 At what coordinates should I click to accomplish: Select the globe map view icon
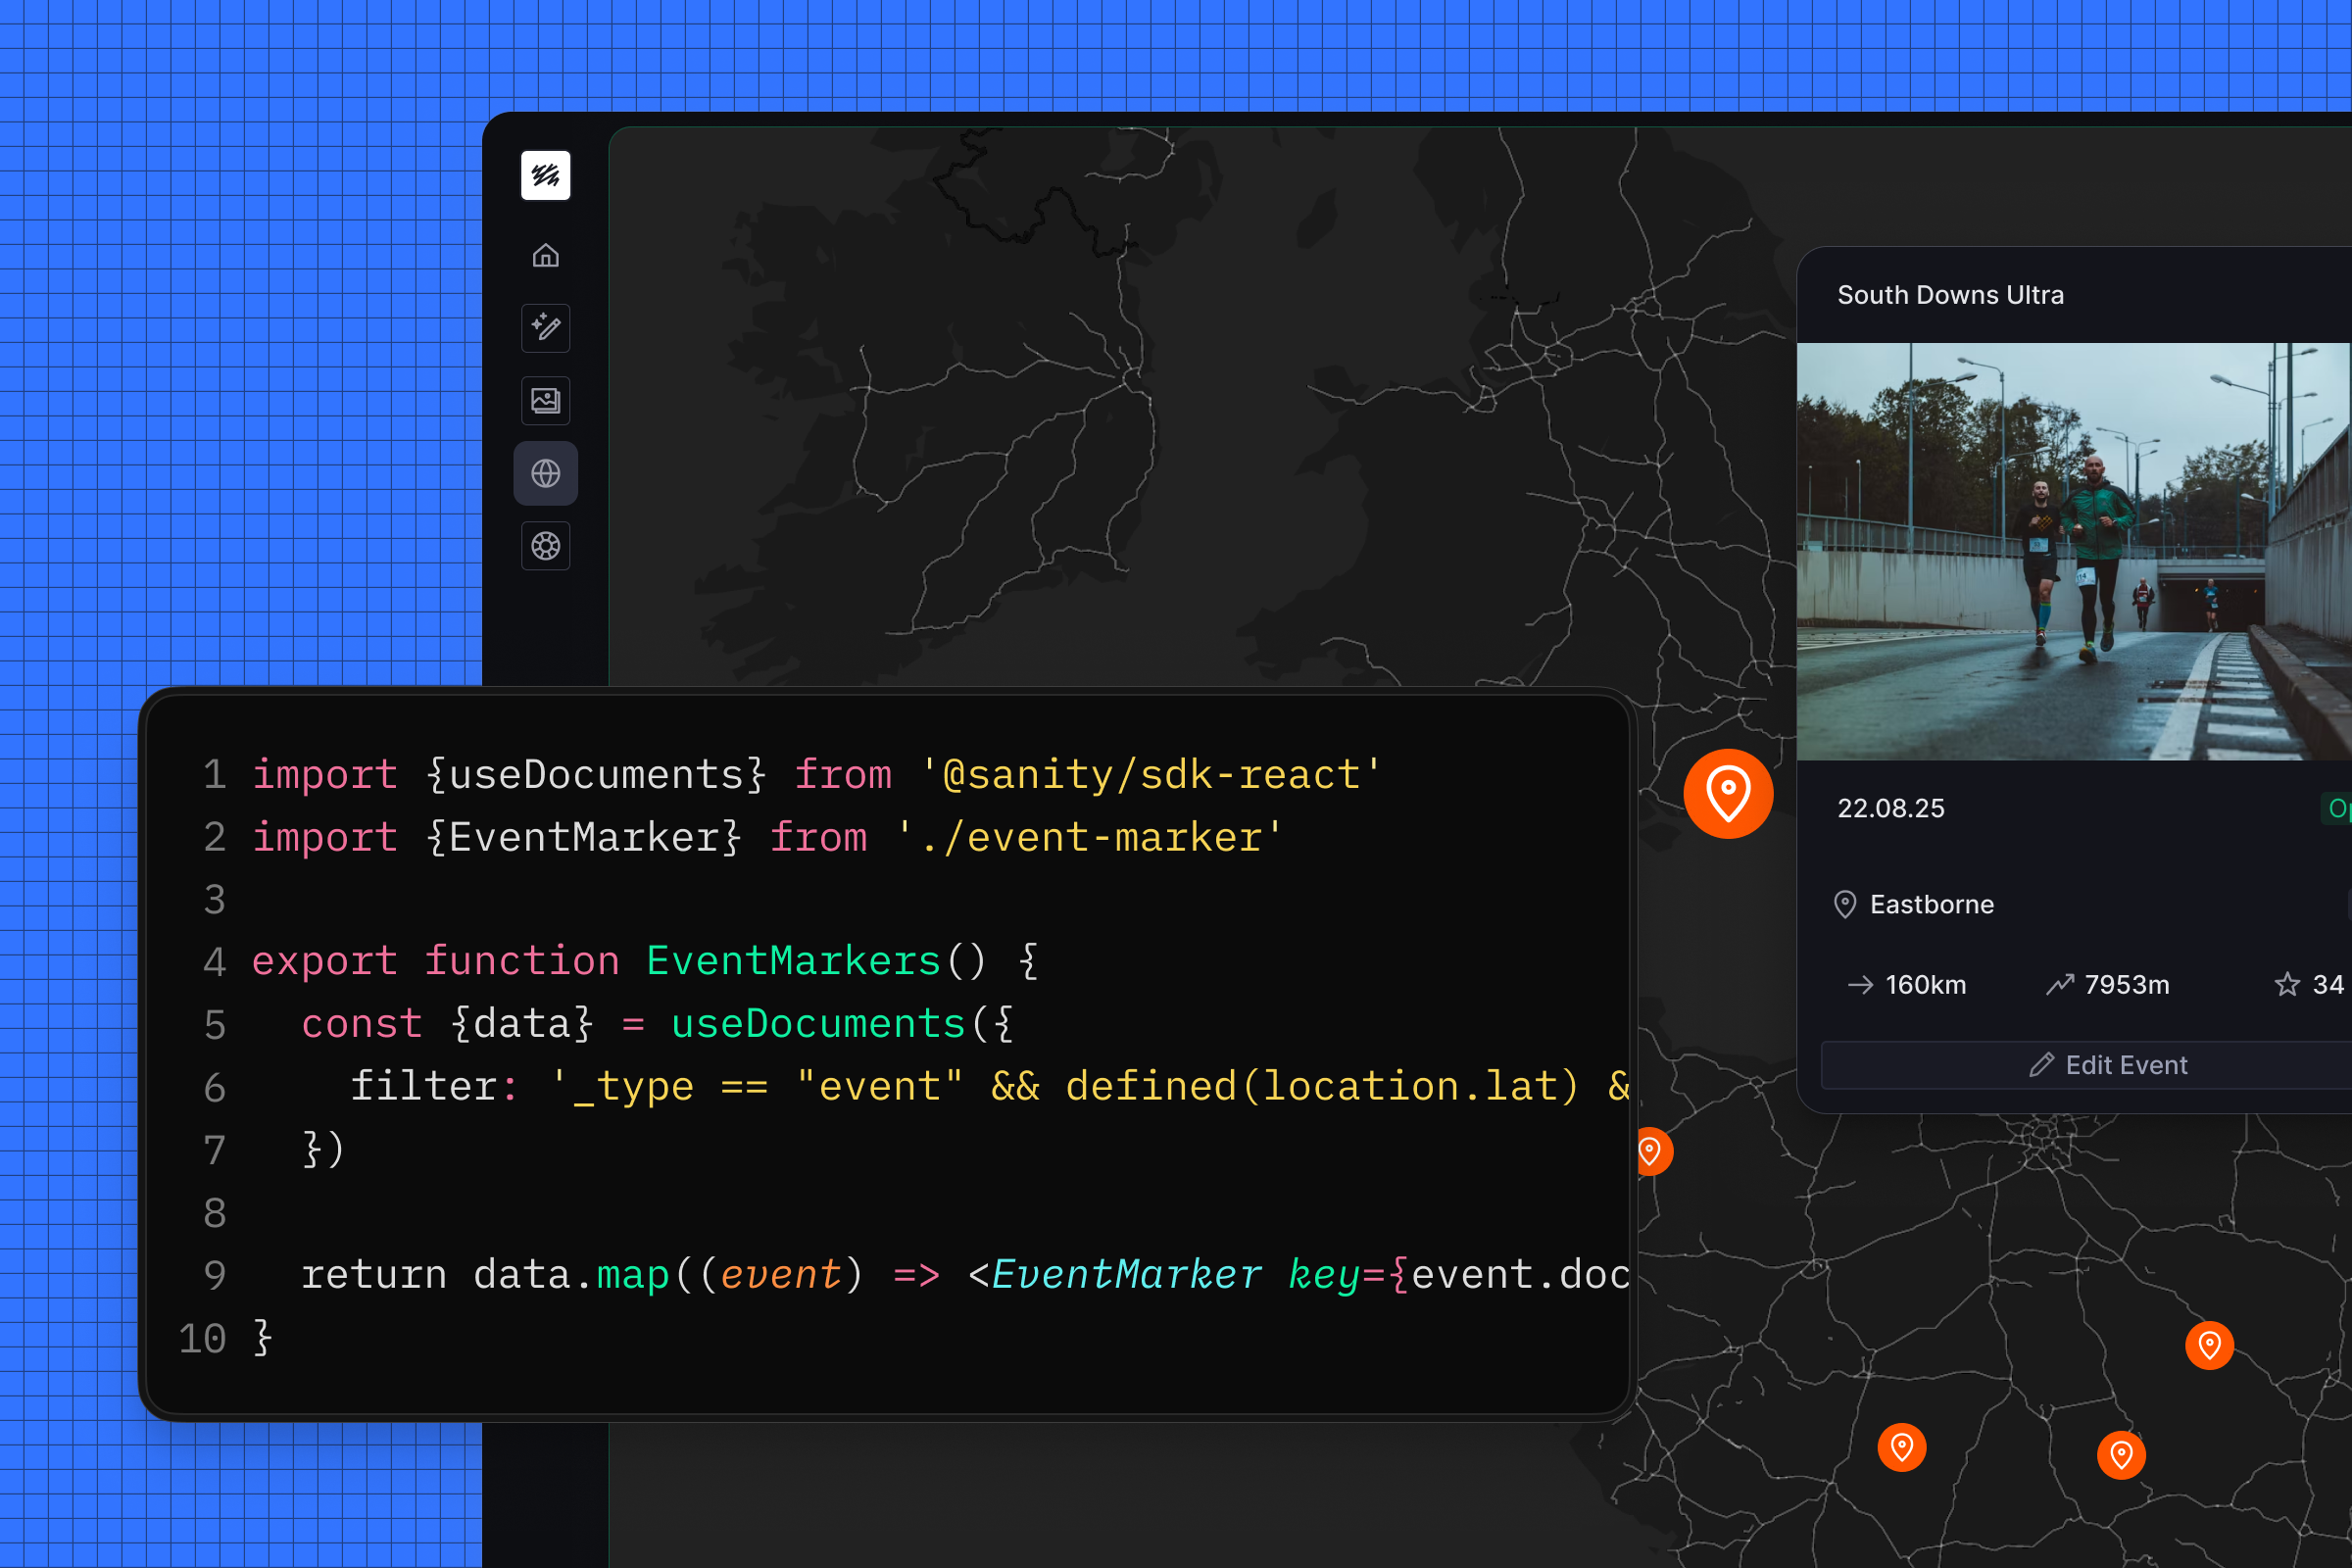click(545, 473)
